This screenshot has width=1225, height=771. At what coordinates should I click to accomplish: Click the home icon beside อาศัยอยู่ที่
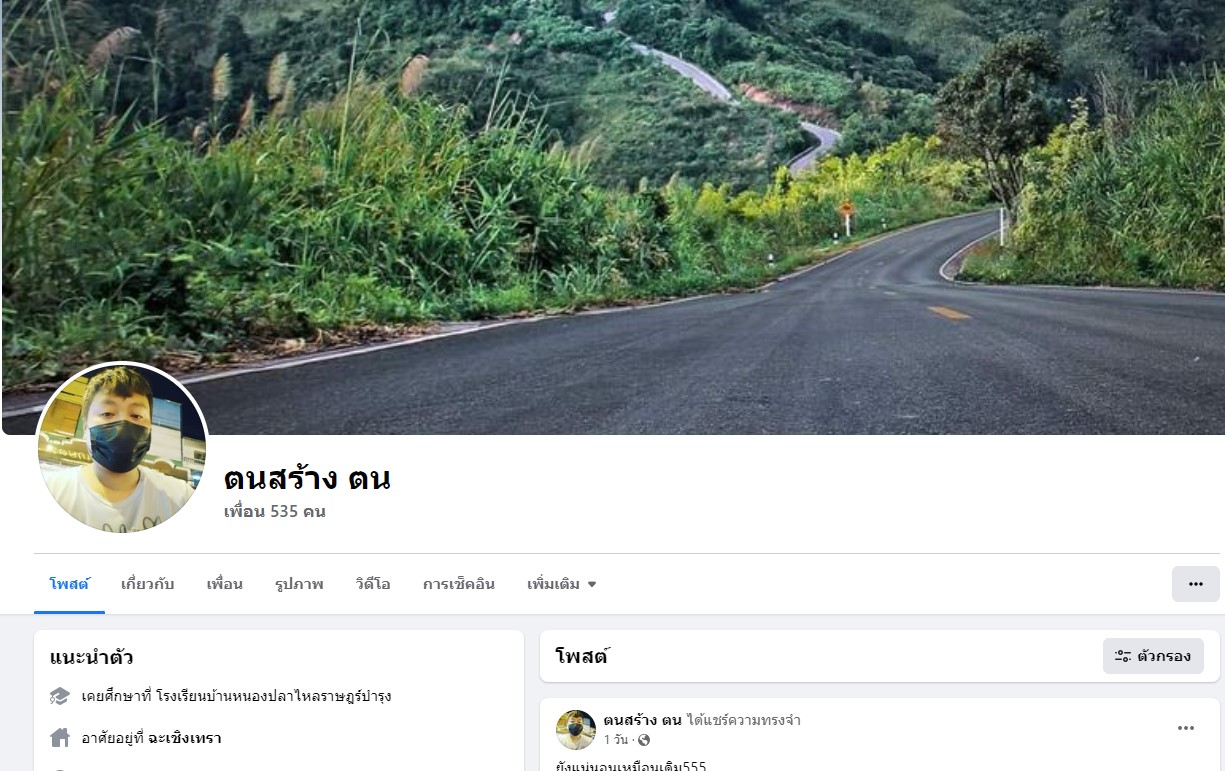60,738
